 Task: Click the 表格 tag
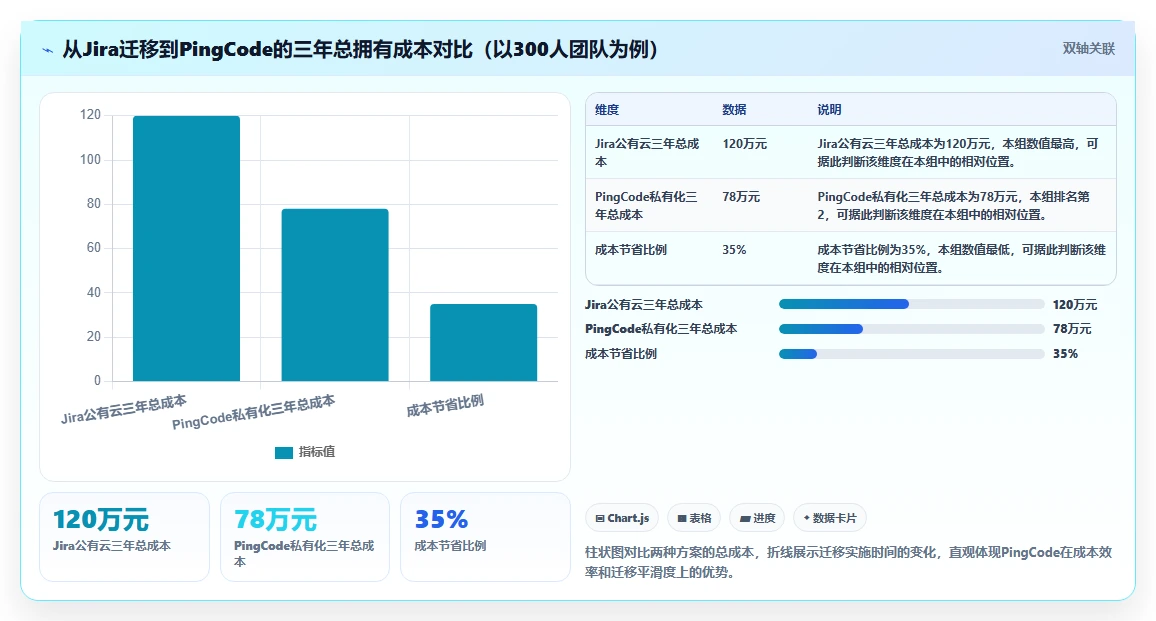coord(694,518)
